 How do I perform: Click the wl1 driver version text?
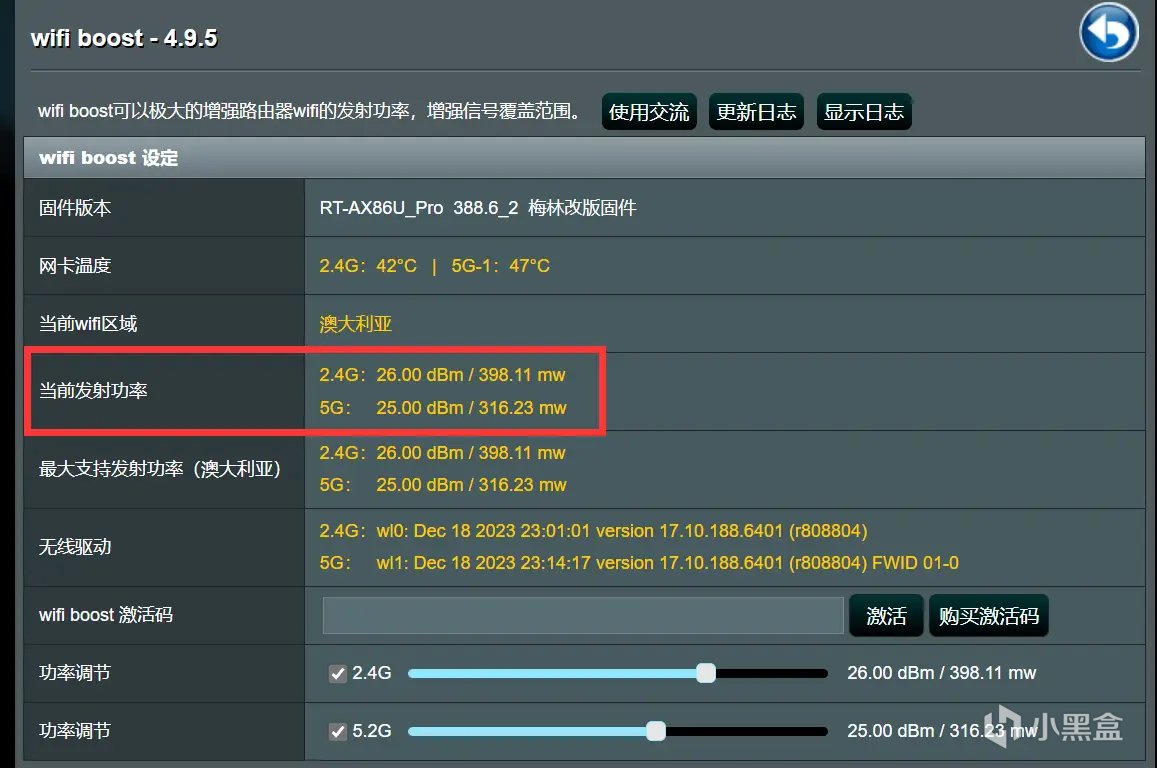pyautogui.click(x=668, y=563)
